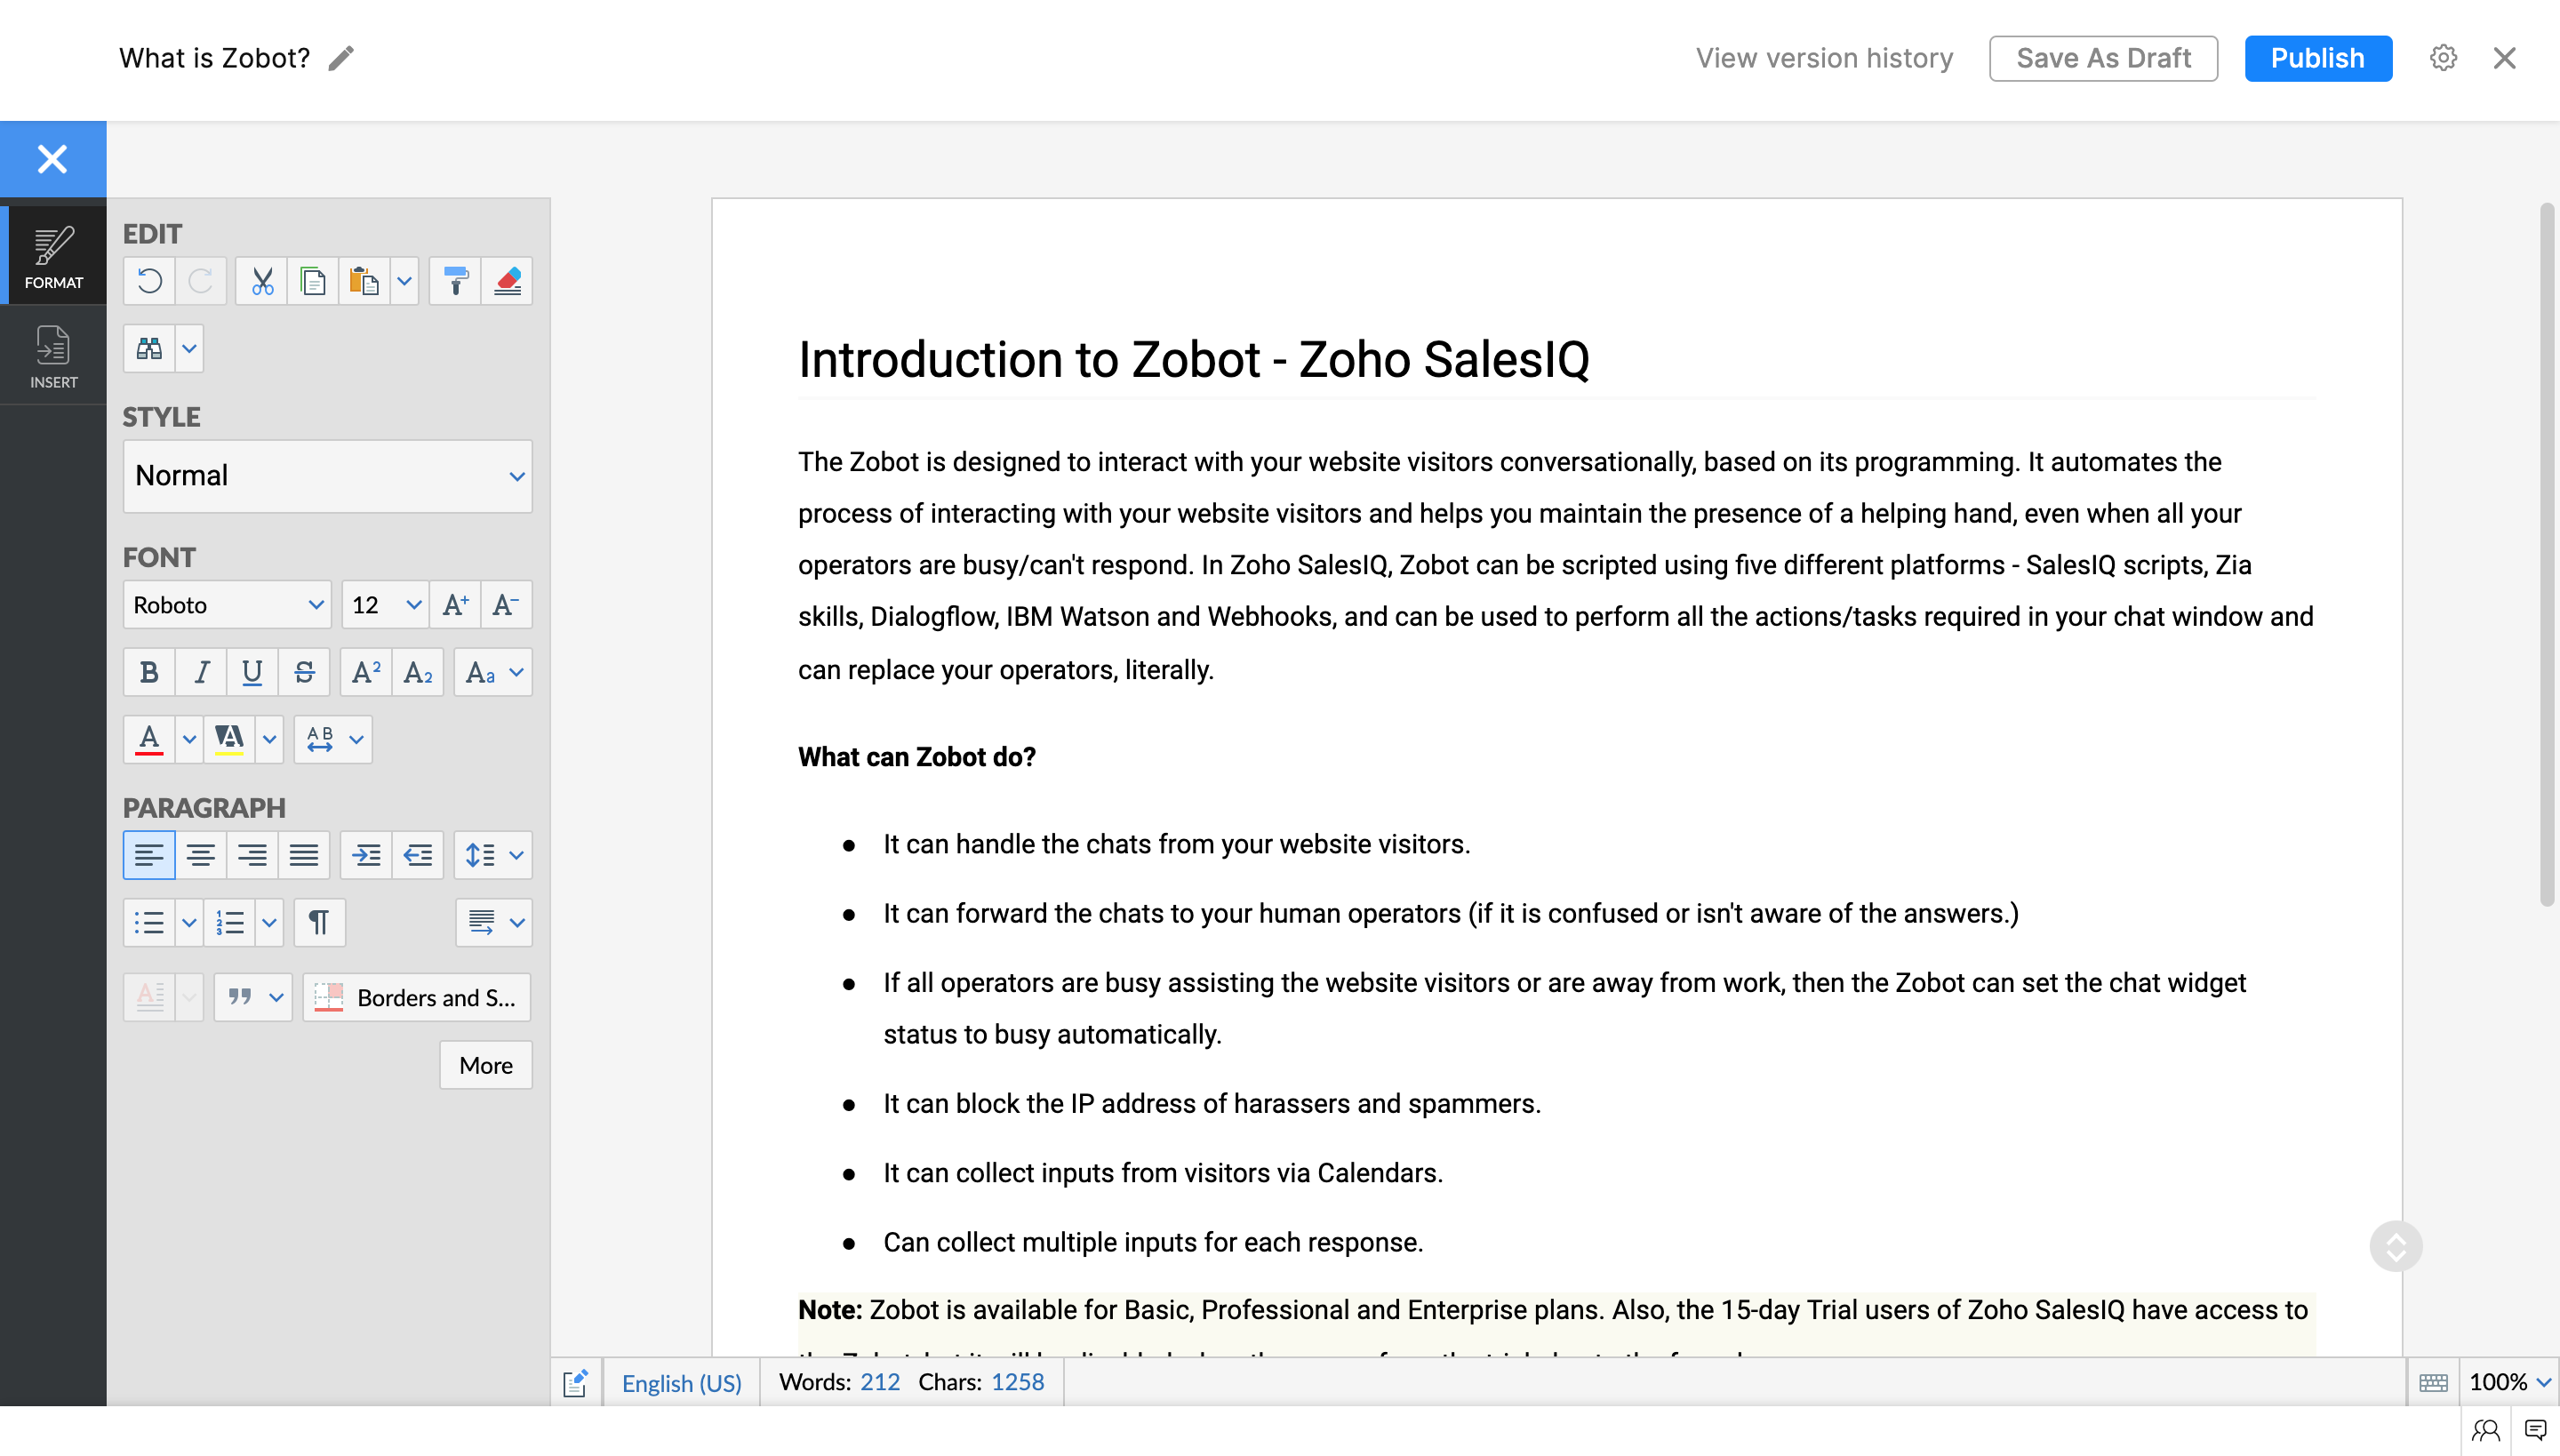
Task: Toggle Bold formatting
Action: pos(149,672)
